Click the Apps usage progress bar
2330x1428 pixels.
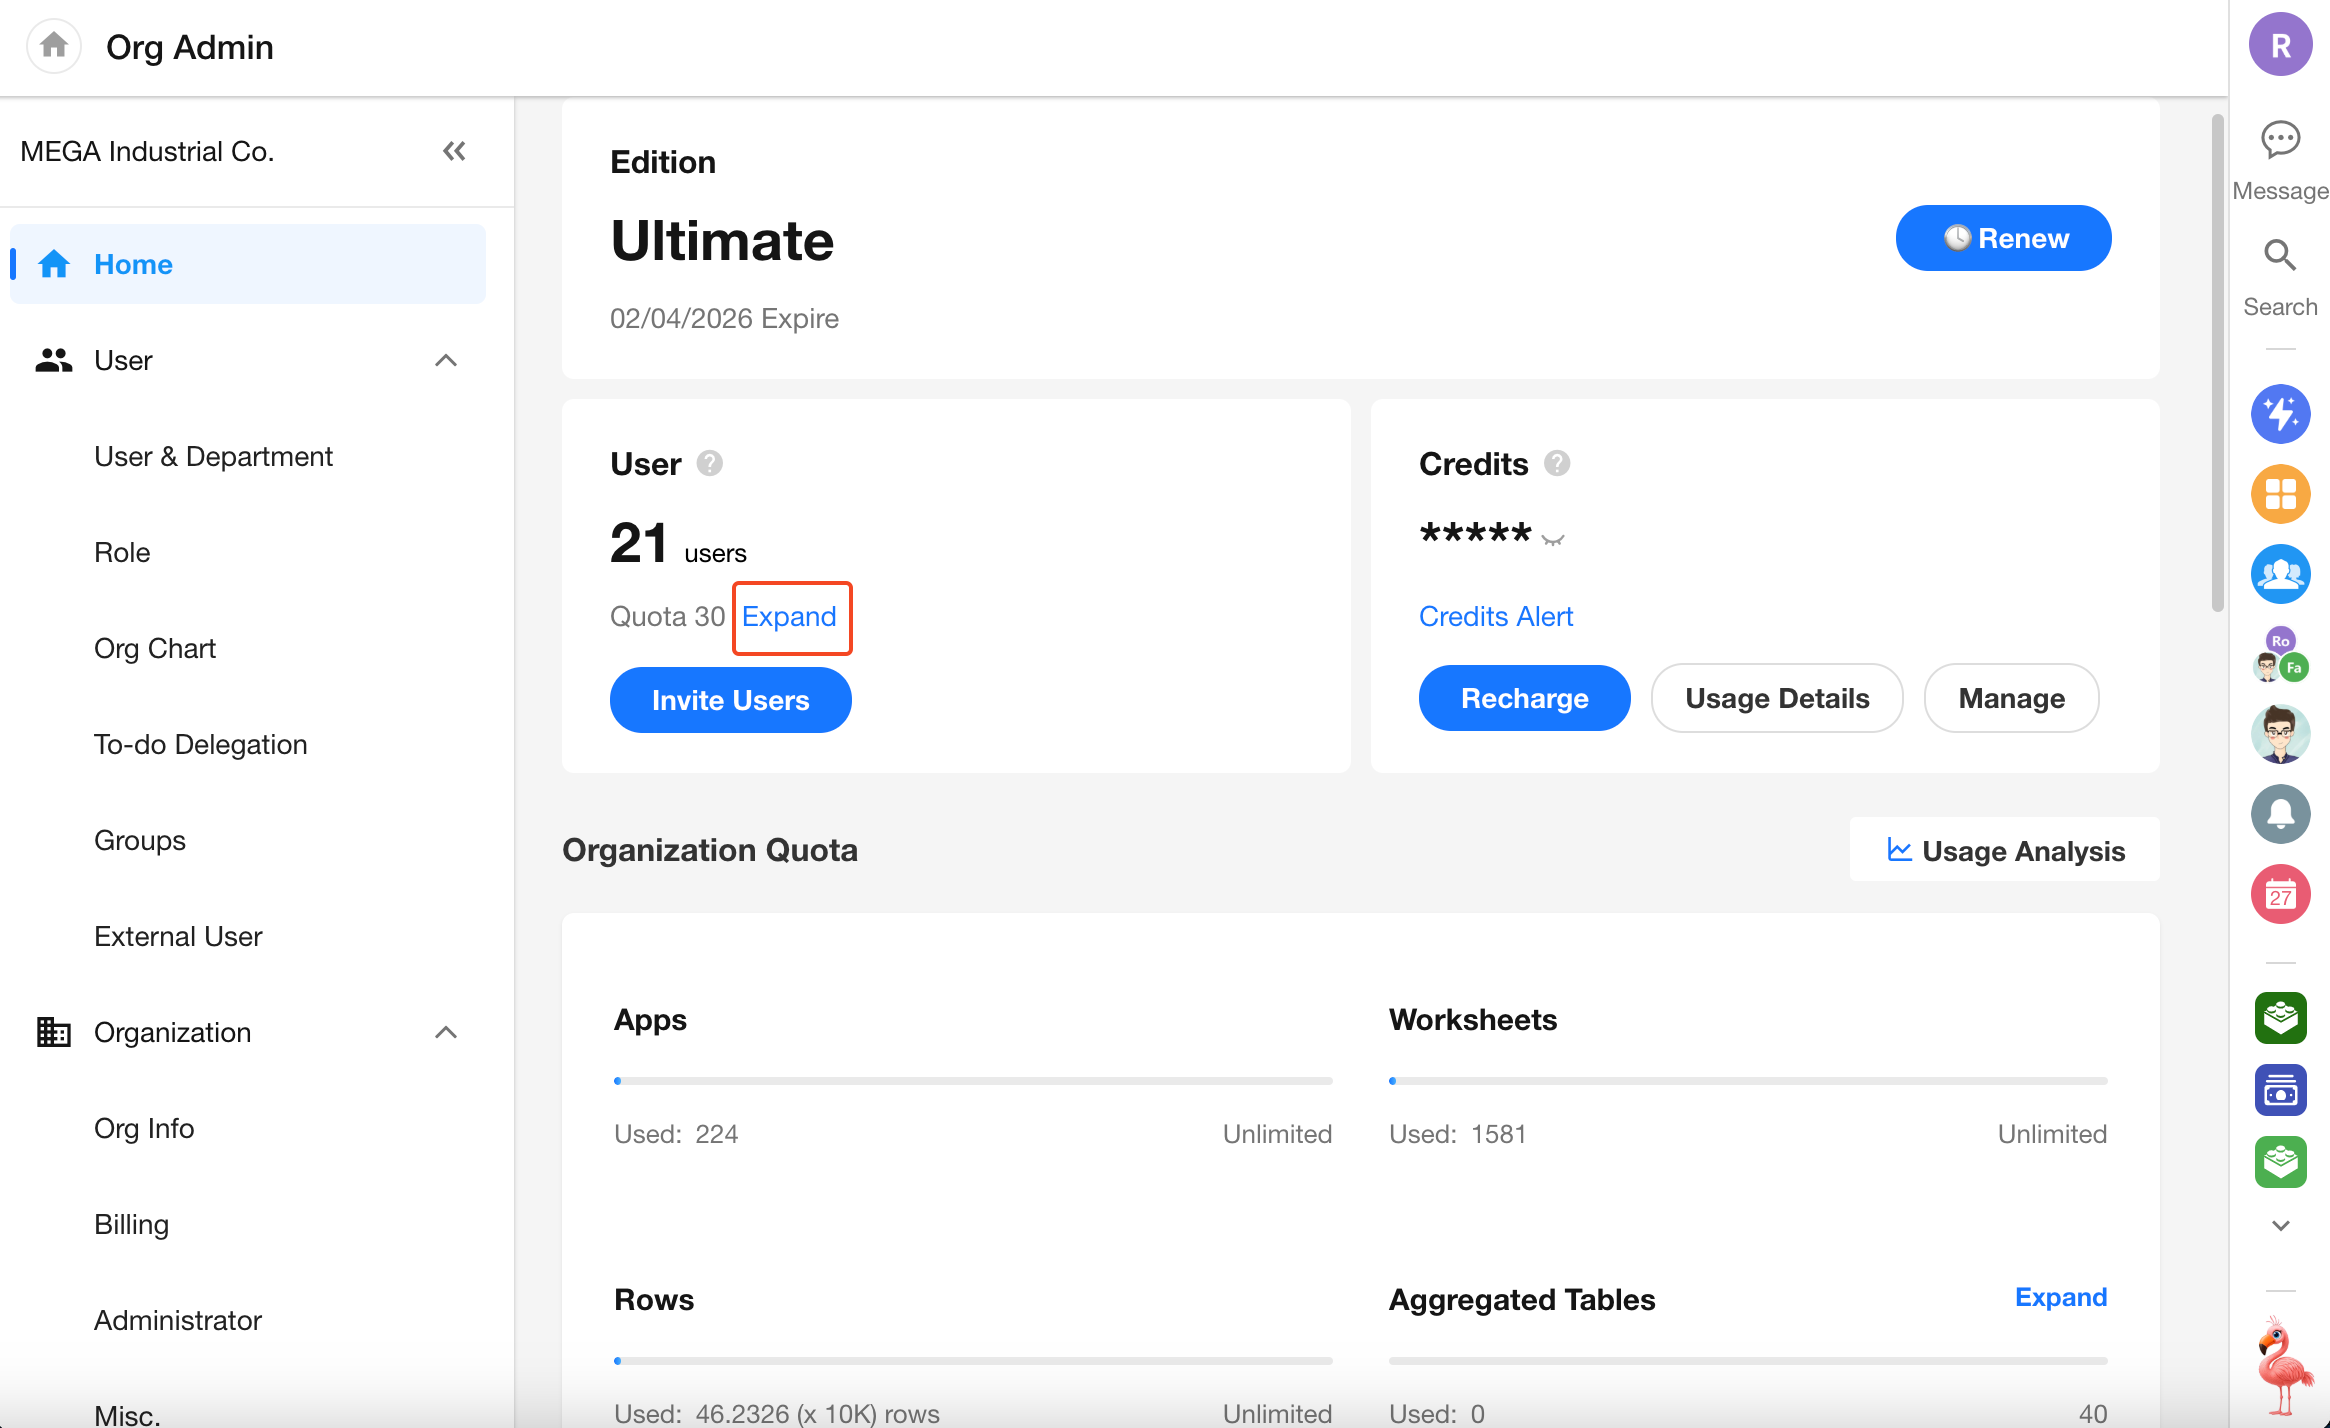tap(972, 1081)
